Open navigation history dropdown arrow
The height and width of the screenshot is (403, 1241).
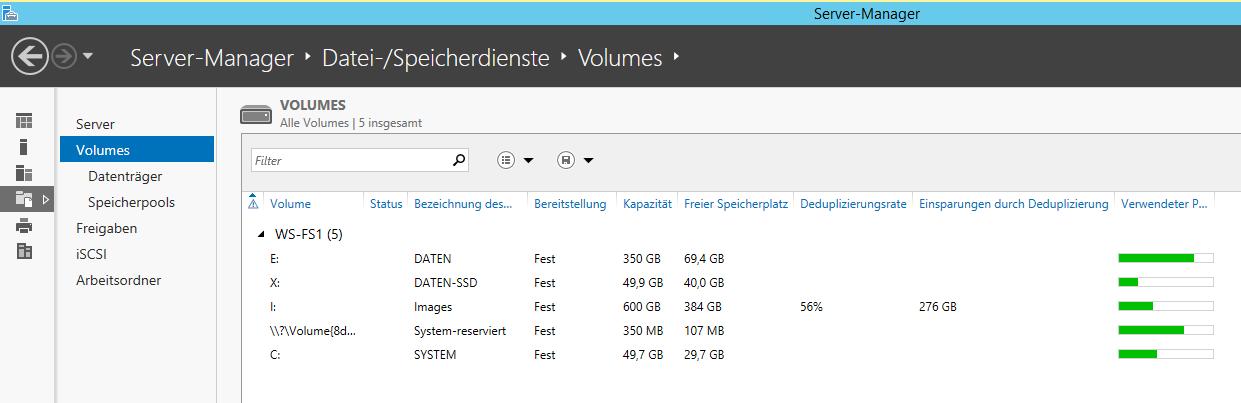(88, 57)
